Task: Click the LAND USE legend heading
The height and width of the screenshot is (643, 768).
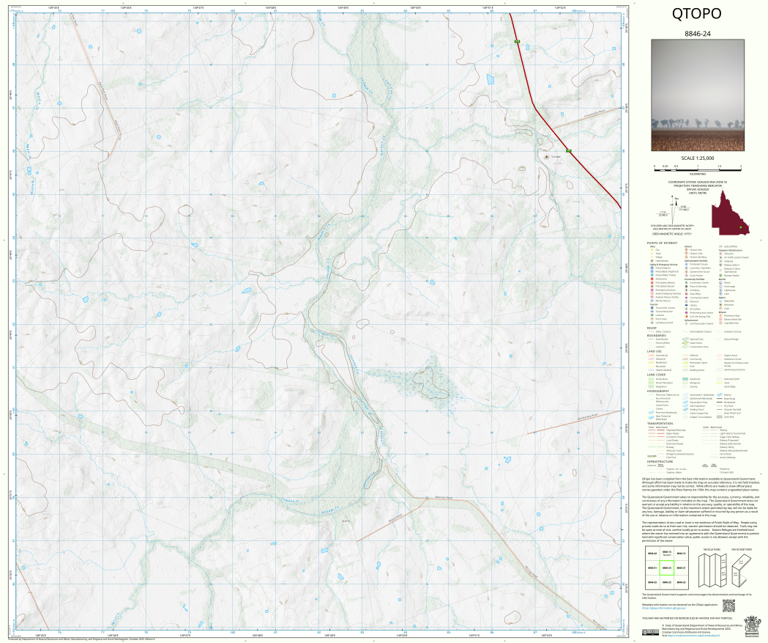Action: (655, 351)
